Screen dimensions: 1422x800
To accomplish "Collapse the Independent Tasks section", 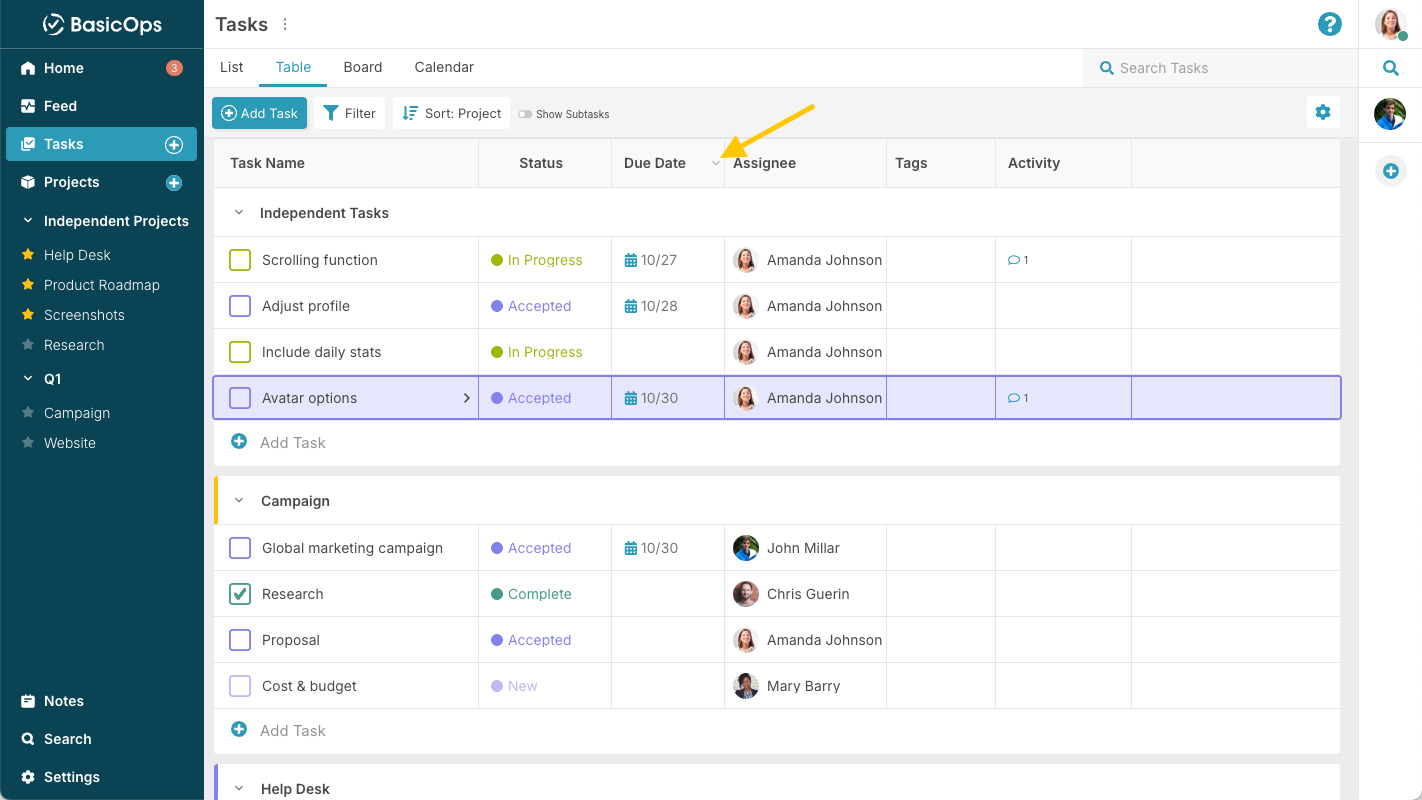I will [x=238, y=212].
